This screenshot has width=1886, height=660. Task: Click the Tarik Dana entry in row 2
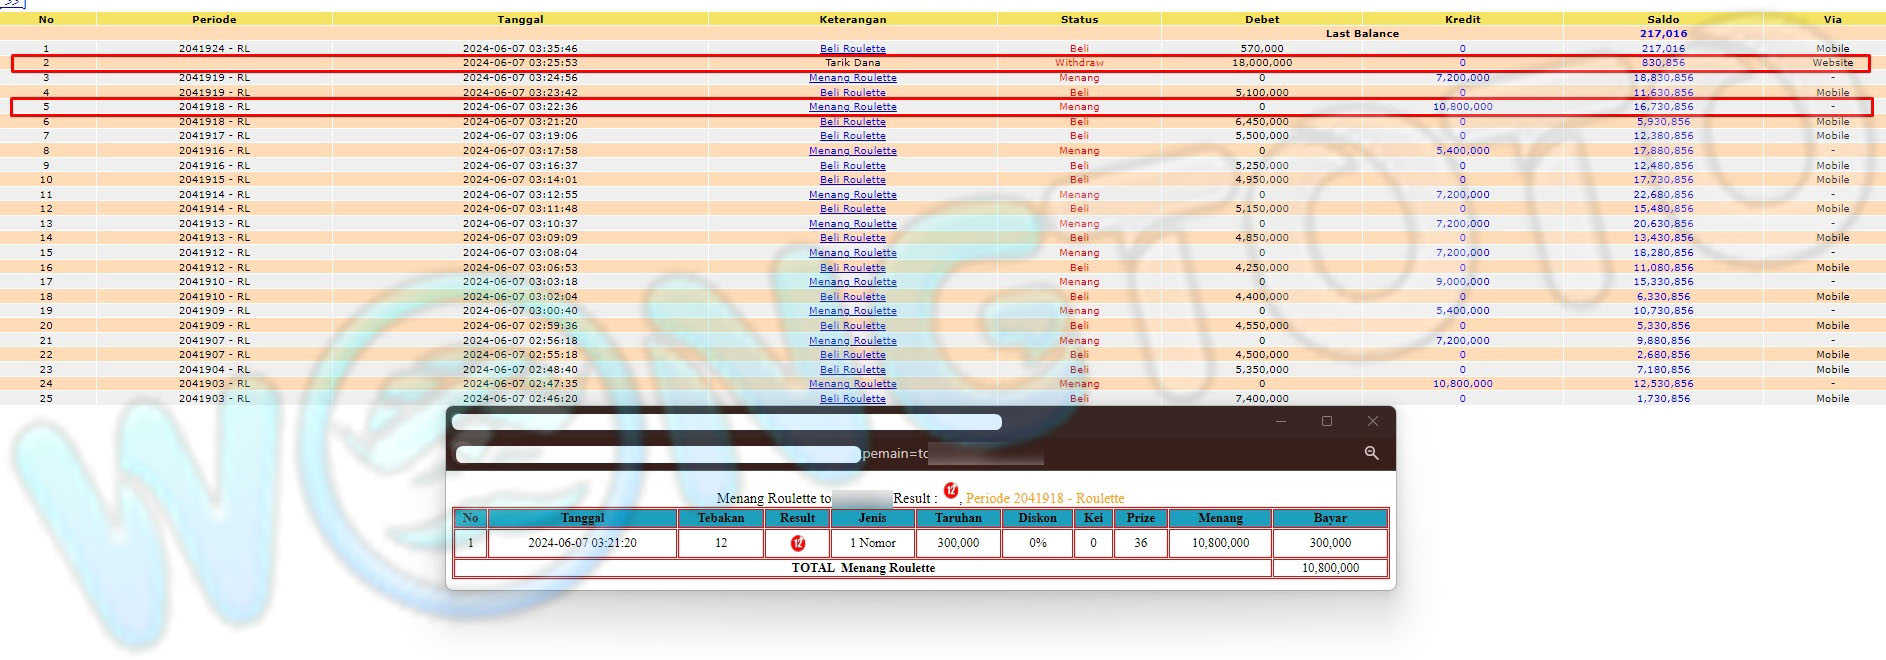point(852,63)
